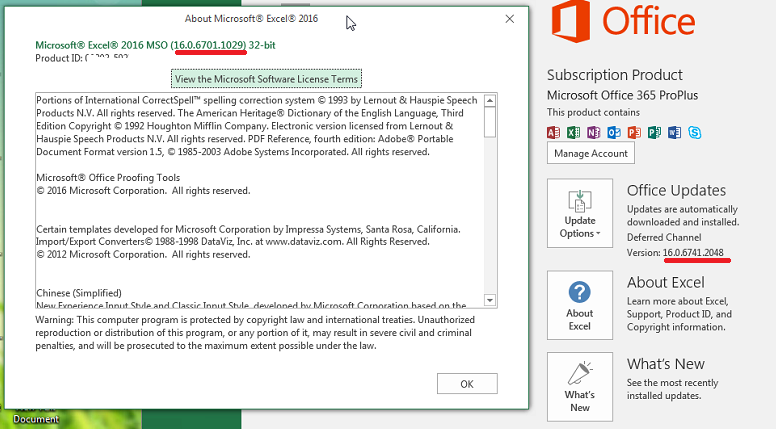Click the Publisher icon under product contains
Screen dimensions: 776x429
(x=654, y=133)
